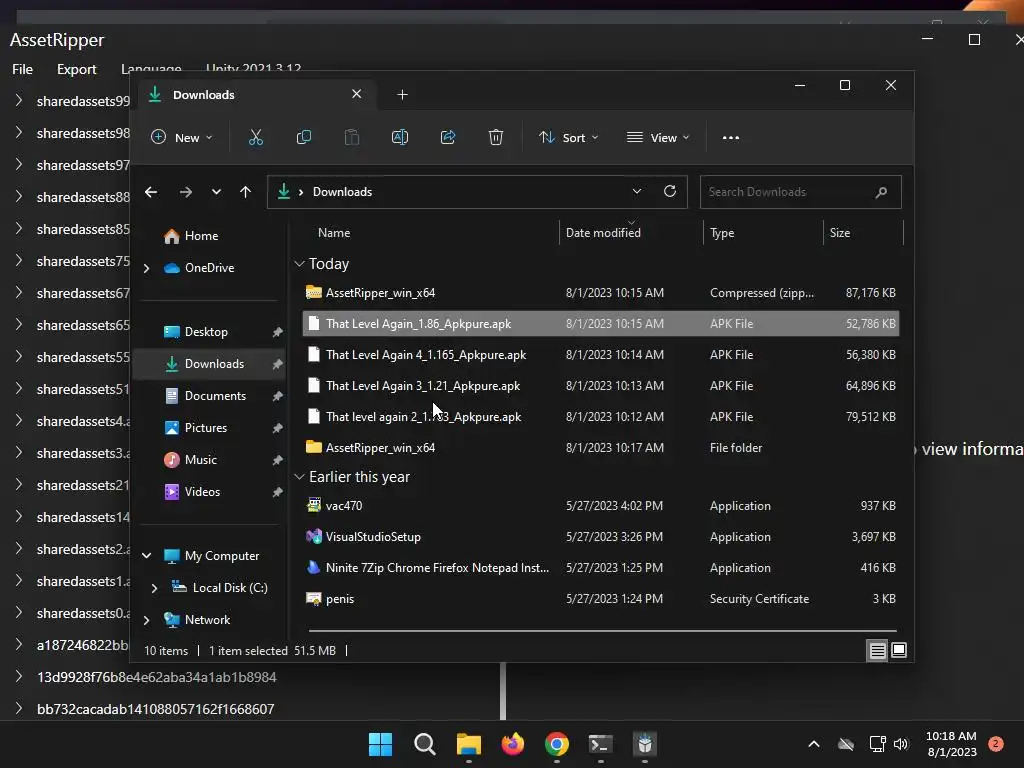The height and width of the screenshot is (768, 1024).
Task: Close the Downloads tab
Action: [357, 94]
